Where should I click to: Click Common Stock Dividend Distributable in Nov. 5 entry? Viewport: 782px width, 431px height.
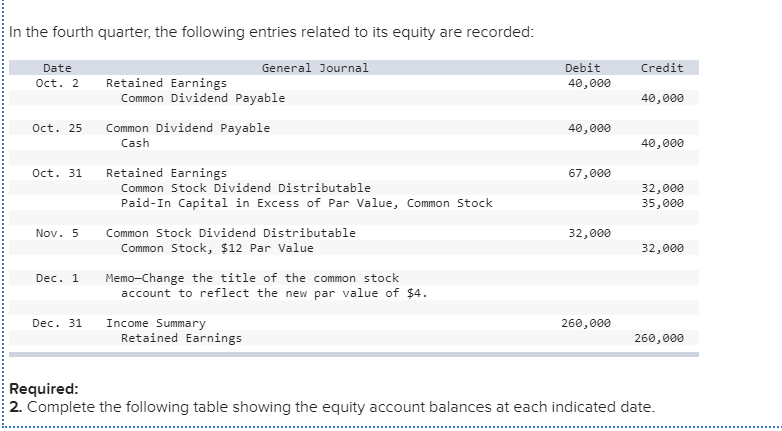click(230, 233)
